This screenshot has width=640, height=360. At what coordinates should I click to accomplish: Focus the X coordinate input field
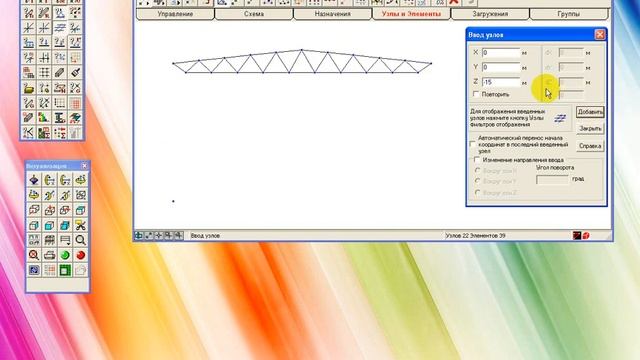(x=501, y=53)
